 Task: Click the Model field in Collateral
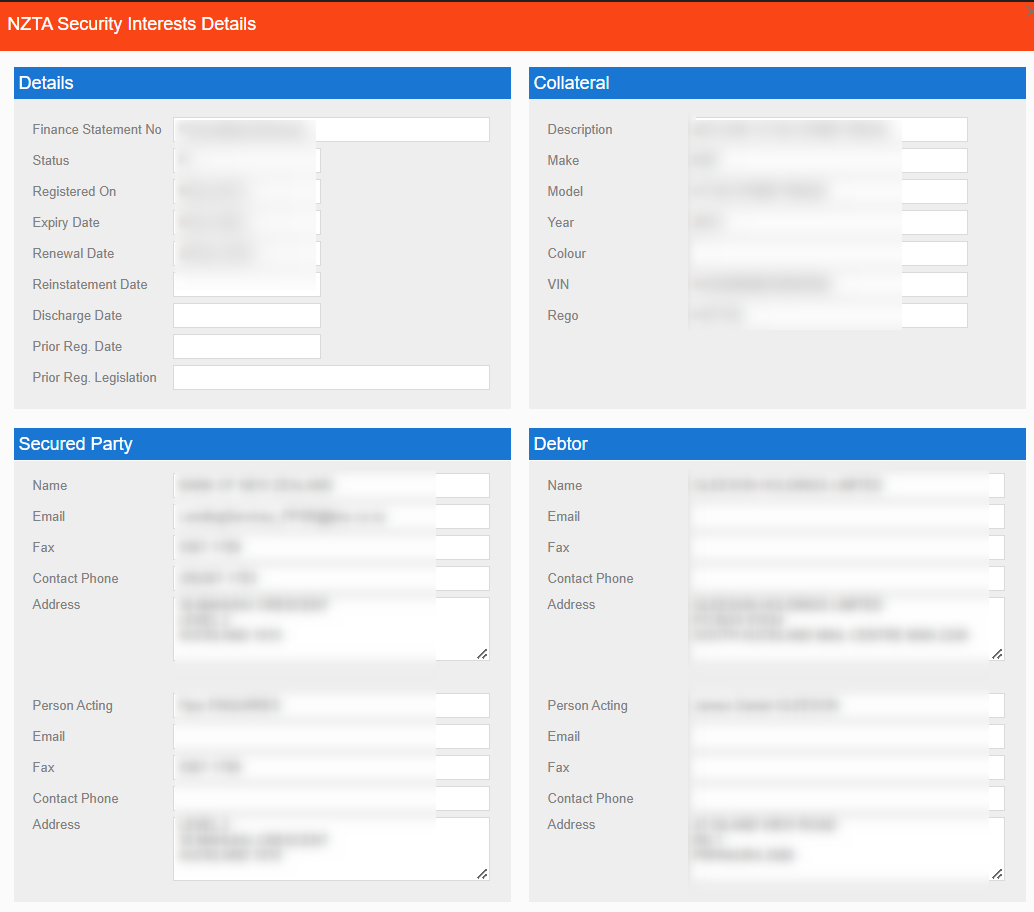(x=828, y=191)
